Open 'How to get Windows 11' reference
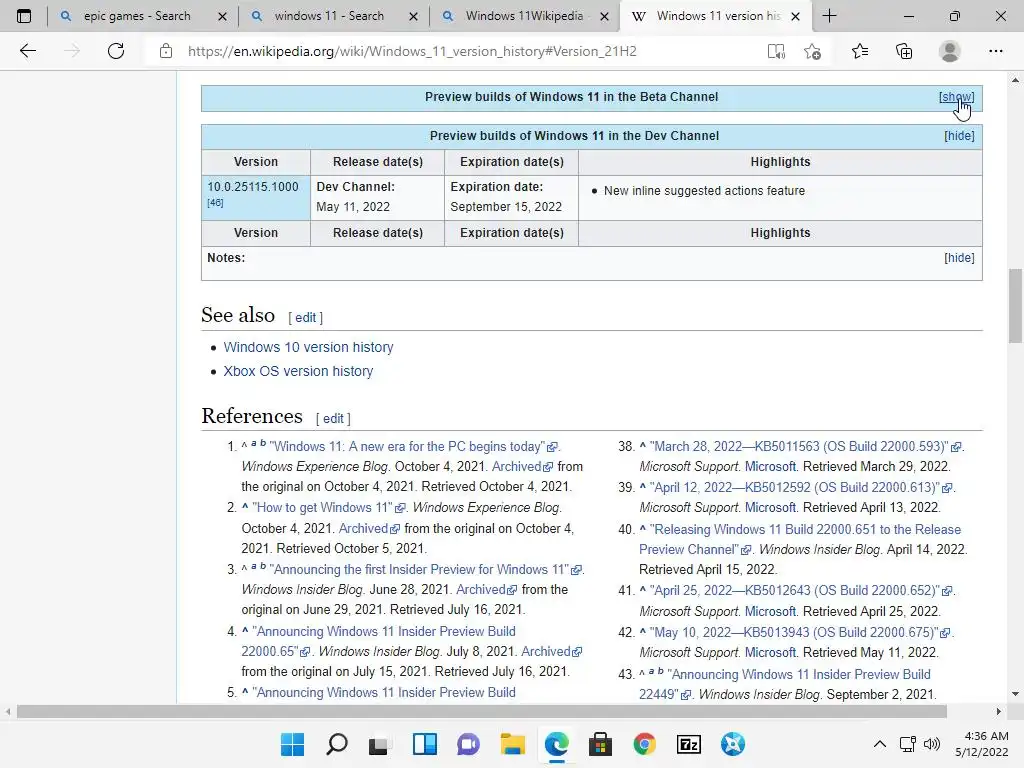Image resolution: width=1024 pixels, height=768 pixels. pos(328,507)
